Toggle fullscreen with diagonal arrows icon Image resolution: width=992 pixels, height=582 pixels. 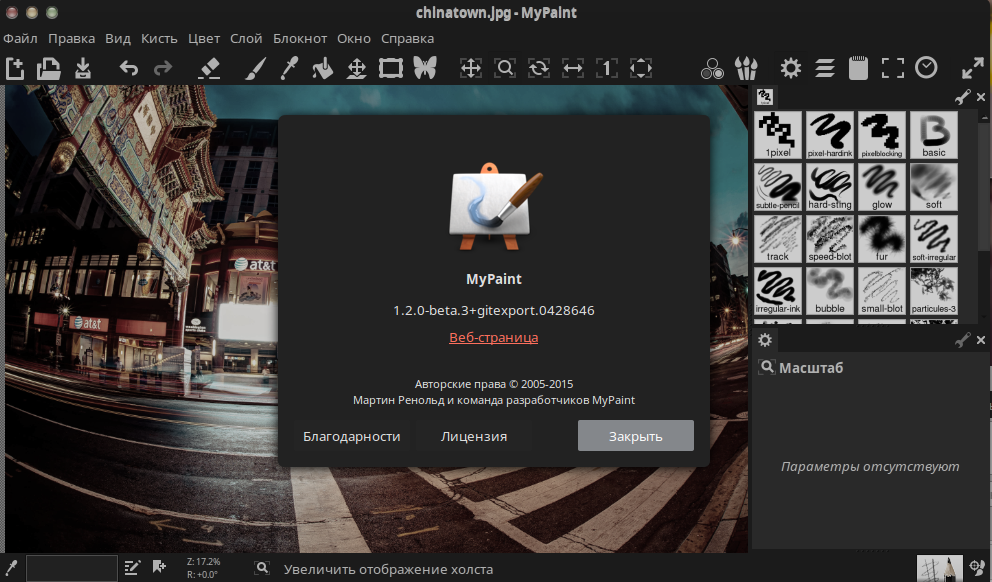[x=972, y=68]
